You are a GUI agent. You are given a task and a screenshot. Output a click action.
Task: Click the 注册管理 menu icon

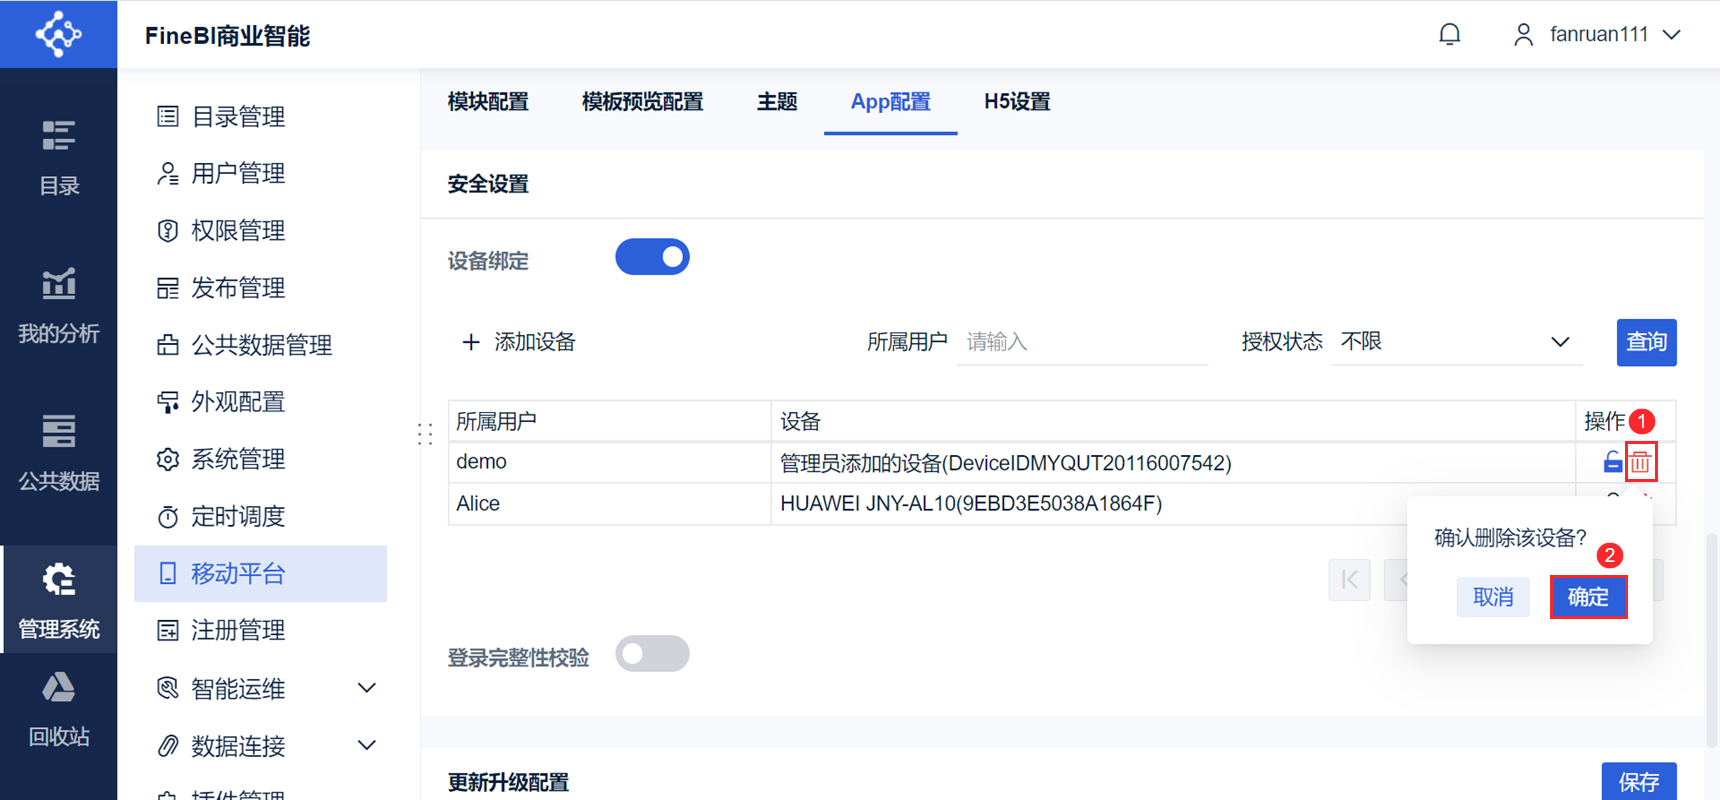(168, 630)
